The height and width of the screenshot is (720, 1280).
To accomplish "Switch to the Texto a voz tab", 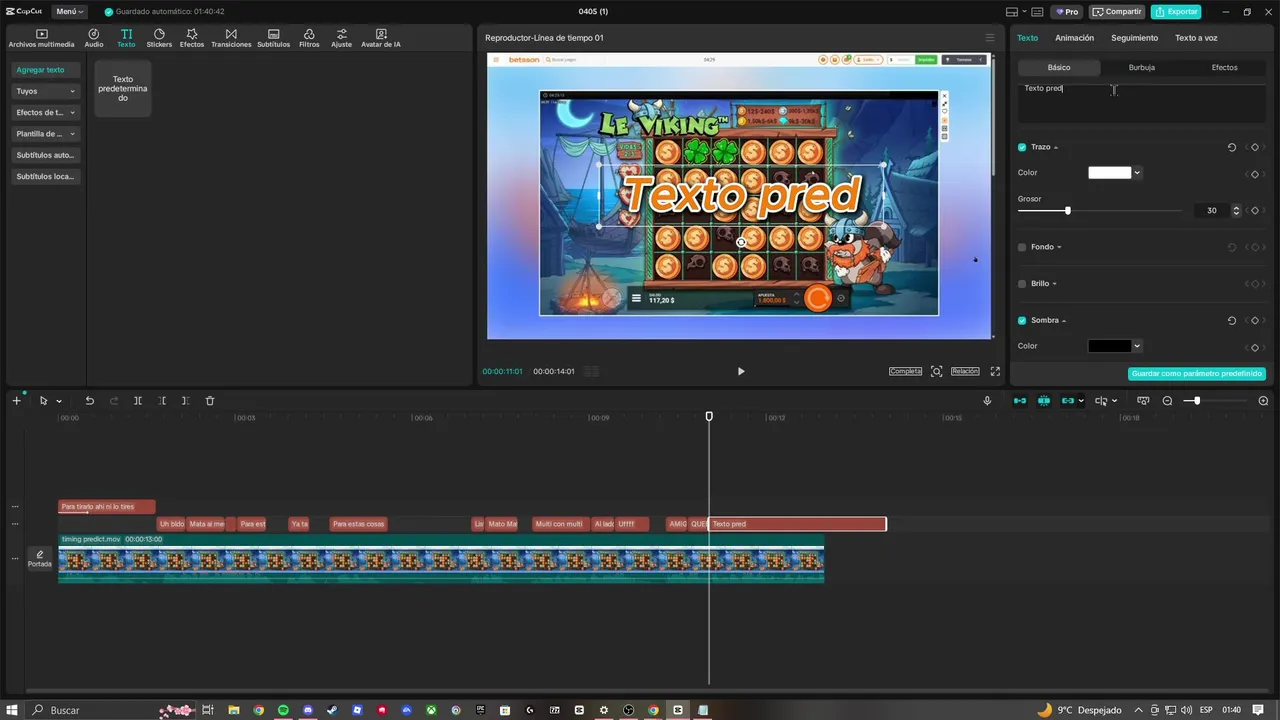I will [x=1196, y=38].
